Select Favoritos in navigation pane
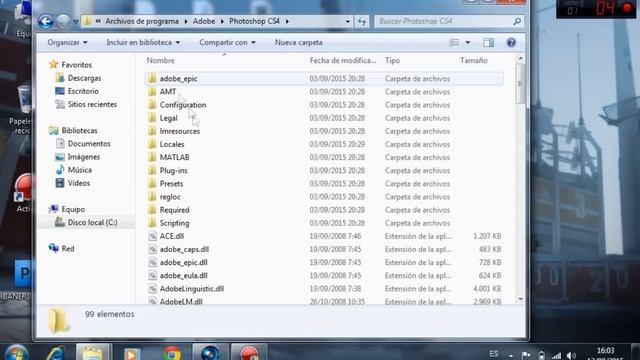The height and width of the screenshot is (360, 640). coord(76,65)
